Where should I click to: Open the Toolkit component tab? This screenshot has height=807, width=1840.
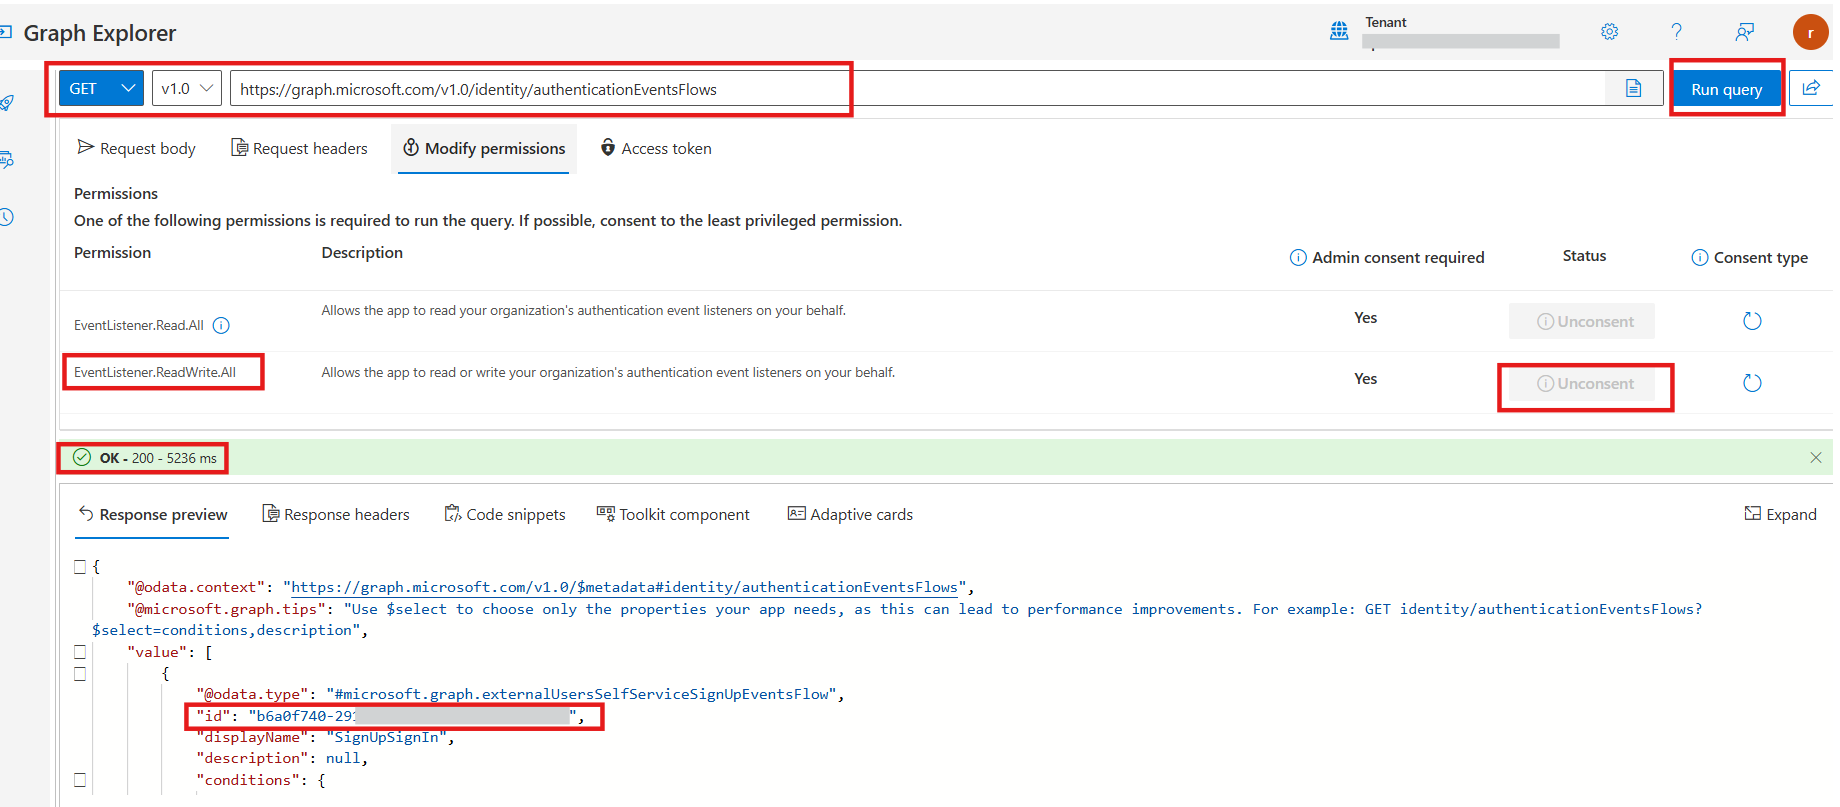673,514
